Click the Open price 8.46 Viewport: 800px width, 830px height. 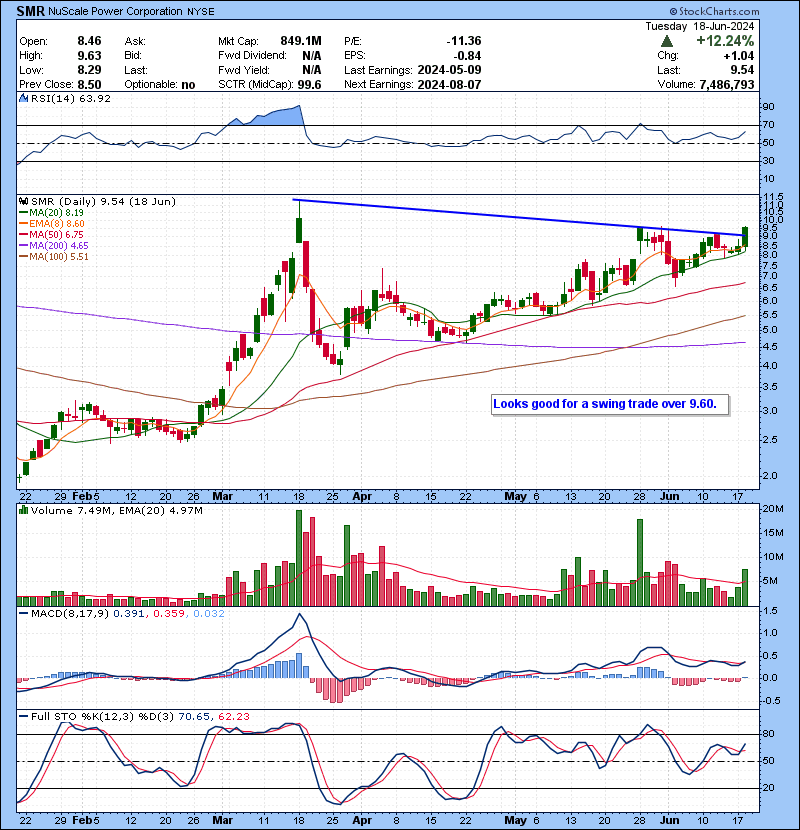click(x=89, y=41)
